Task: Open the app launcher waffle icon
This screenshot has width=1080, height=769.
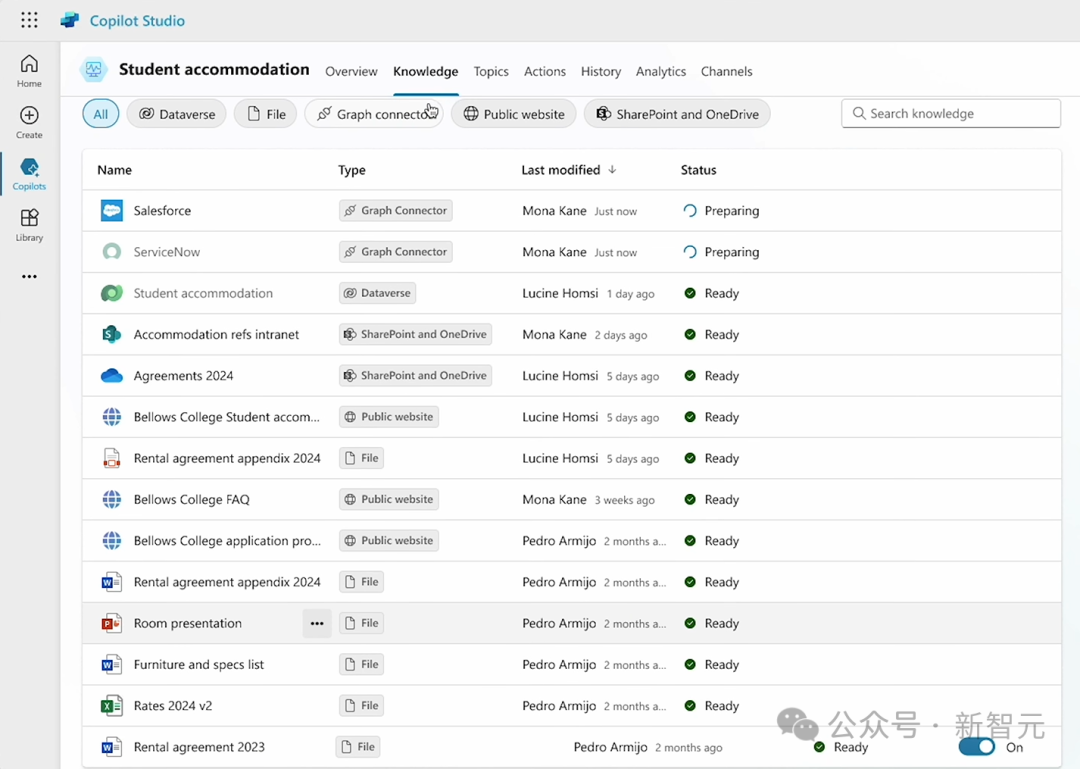Action: click(x=29, y=20)
